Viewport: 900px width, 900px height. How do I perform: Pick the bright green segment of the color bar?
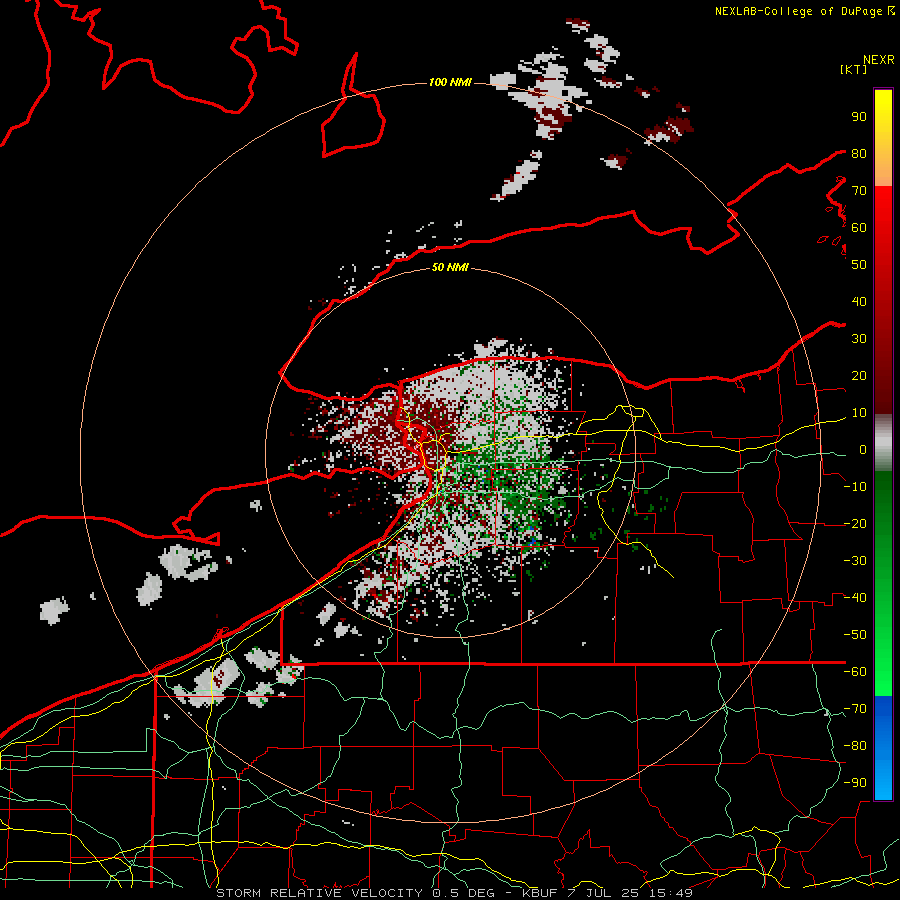[883, 654]
